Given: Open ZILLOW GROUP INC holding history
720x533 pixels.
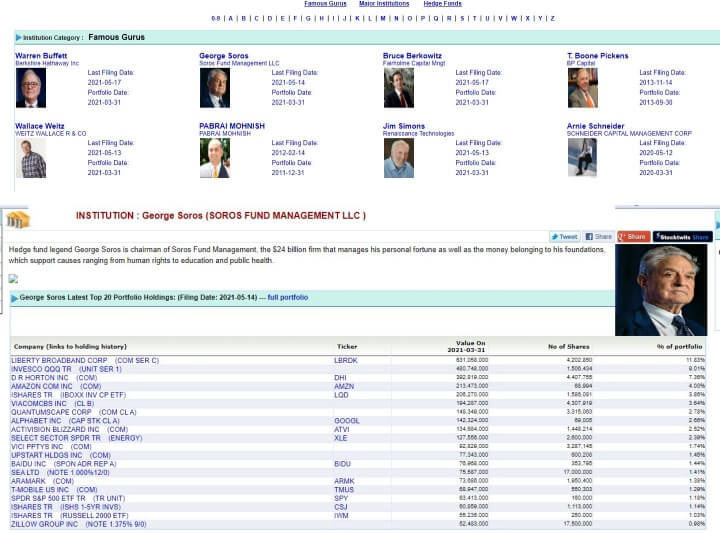Looking at the screenshot, I should [x=79, y=524].
